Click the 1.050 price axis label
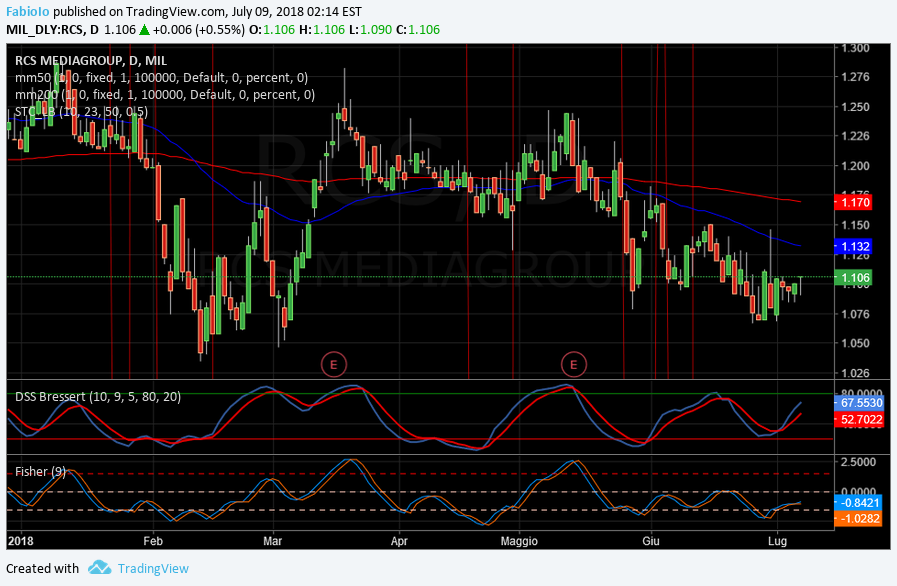The height and width of the screenshot is (586, 897). 855,343
